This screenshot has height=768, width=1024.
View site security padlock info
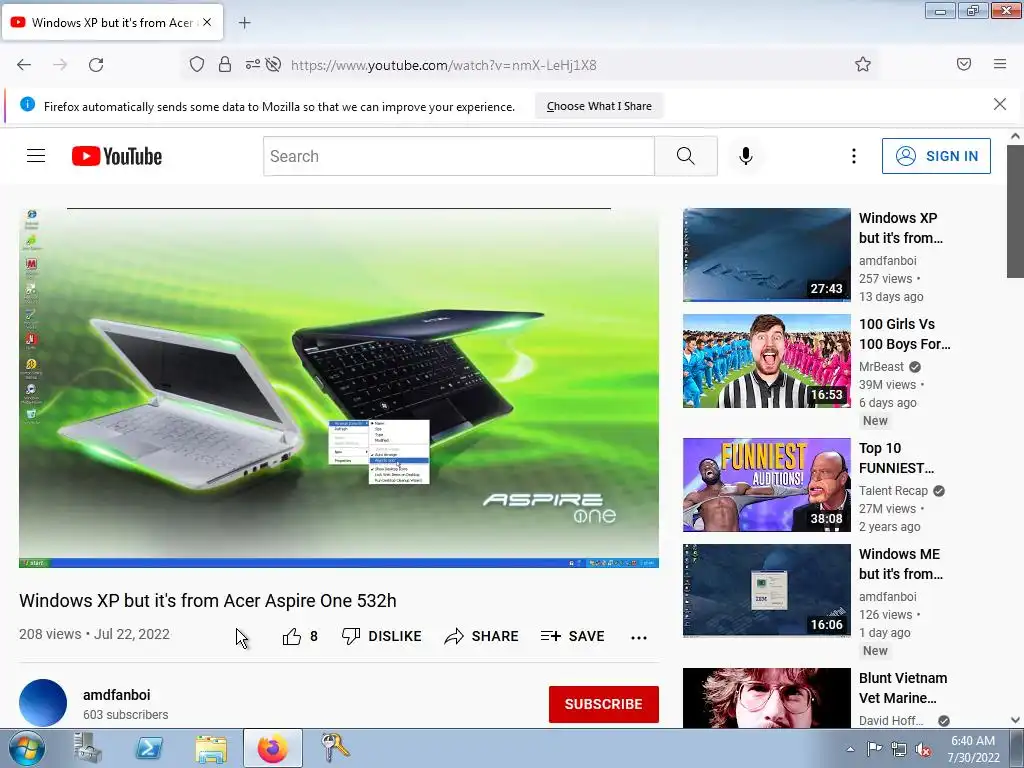[225, 65]
